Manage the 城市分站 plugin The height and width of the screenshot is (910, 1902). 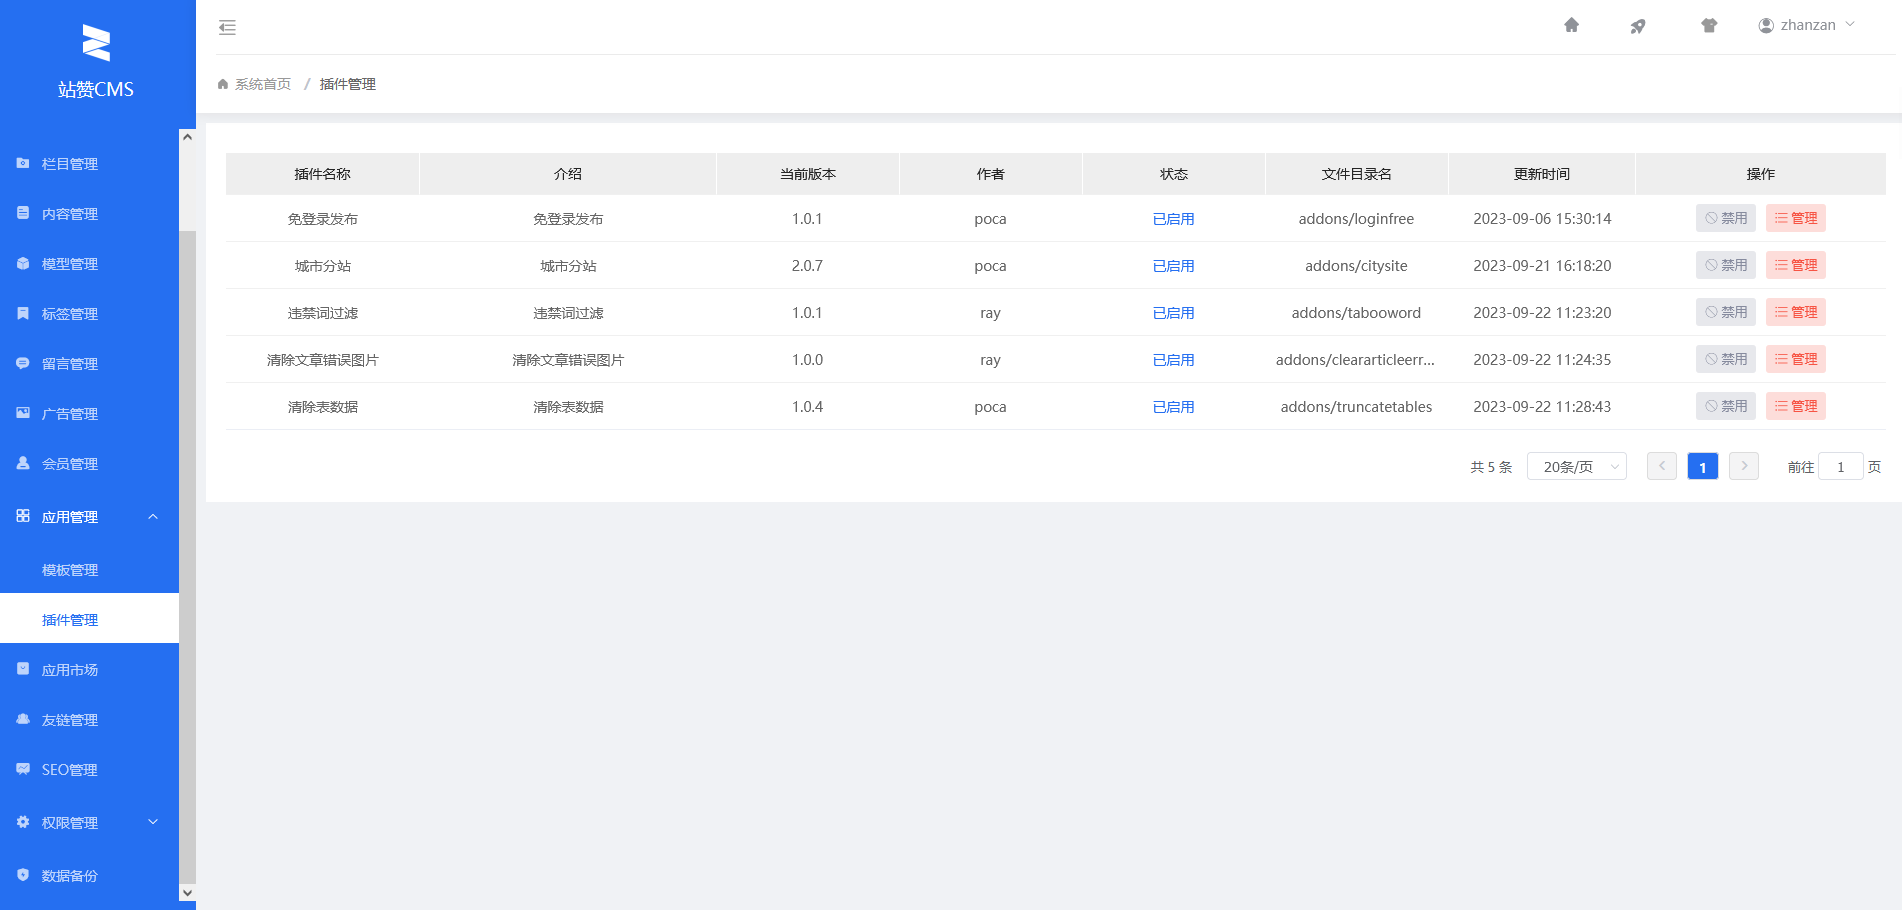(x=1796, y=265)
